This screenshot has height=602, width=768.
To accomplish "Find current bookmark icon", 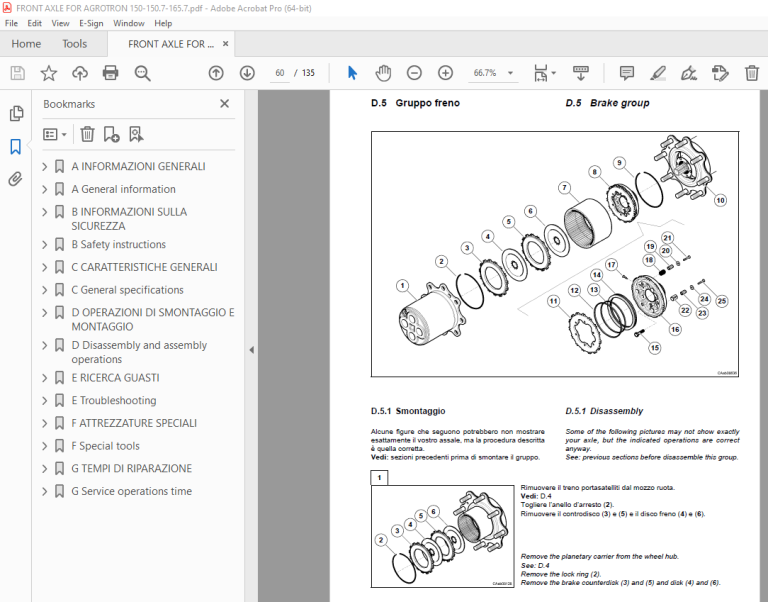I will tap(136, 134).
